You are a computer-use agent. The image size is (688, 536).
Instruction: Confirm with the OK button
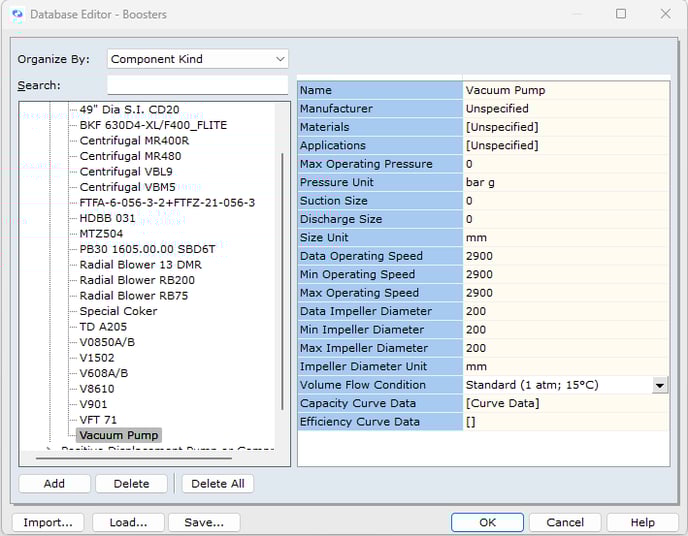[x=487, y=522]
